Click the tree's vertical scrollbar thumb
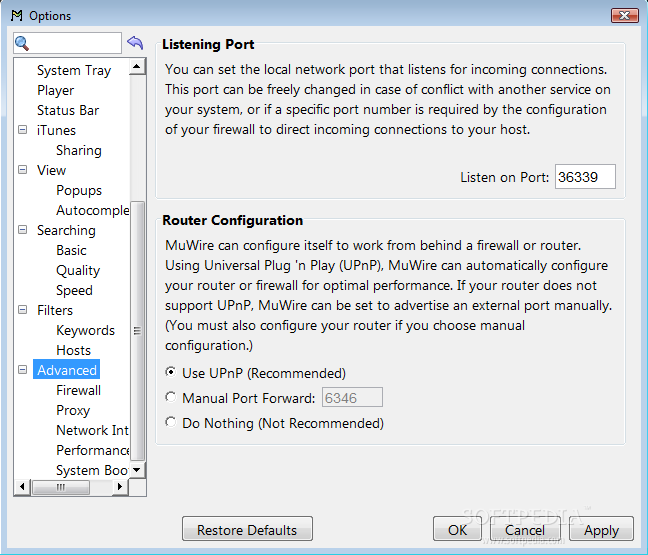The width and height of the screenshot is (648, 555). point(137,331)
